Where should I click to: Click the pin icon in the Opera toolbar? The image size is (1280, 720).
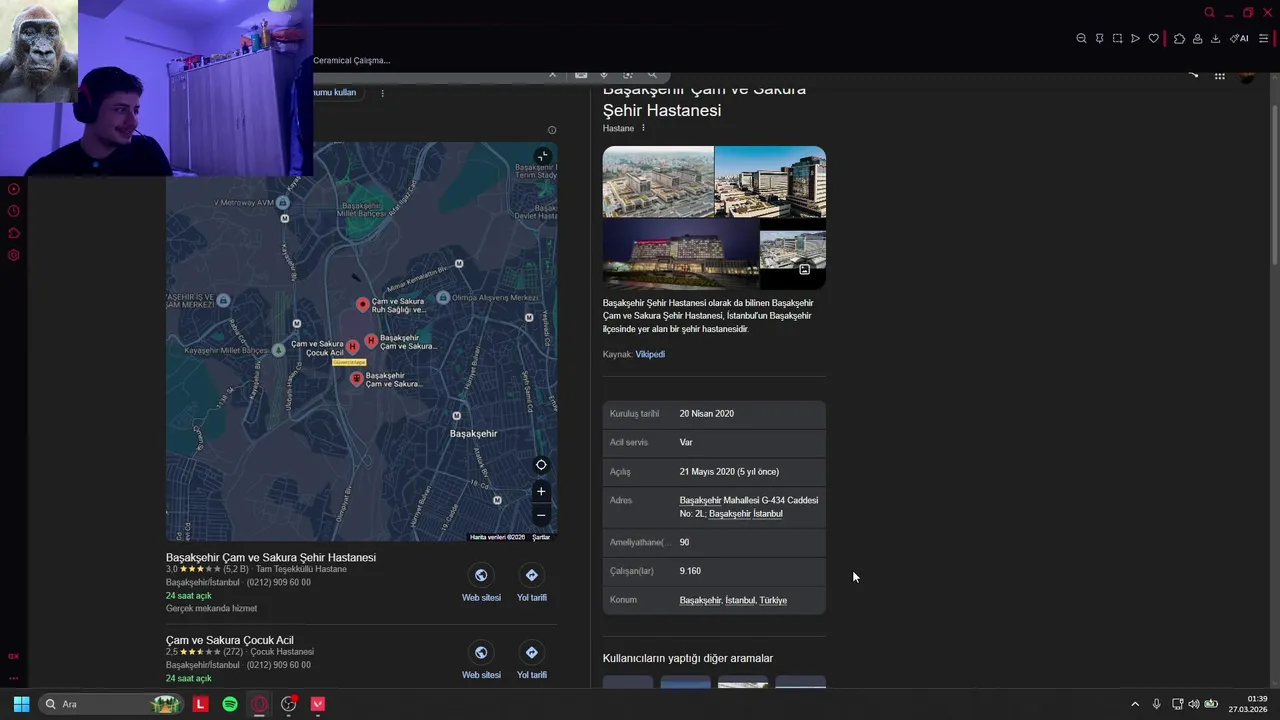coord(1099,39)
